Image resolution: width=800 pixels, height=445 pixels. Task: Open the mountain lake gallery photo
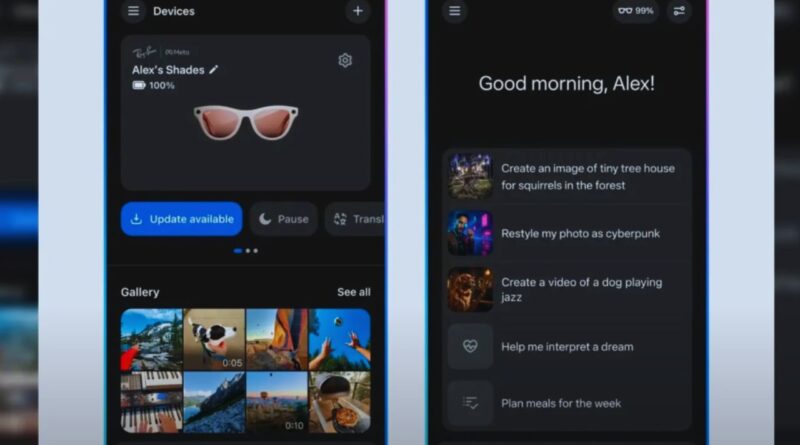coord(151,339)
